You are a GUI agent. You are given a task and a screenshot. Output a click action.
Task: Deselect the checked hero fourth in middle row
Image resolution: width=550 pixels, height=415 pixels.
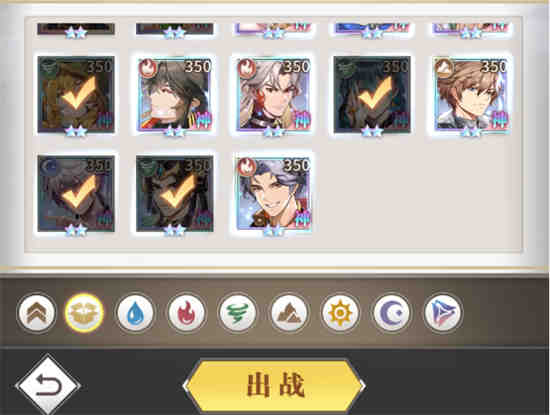click(x=372, y=94)
